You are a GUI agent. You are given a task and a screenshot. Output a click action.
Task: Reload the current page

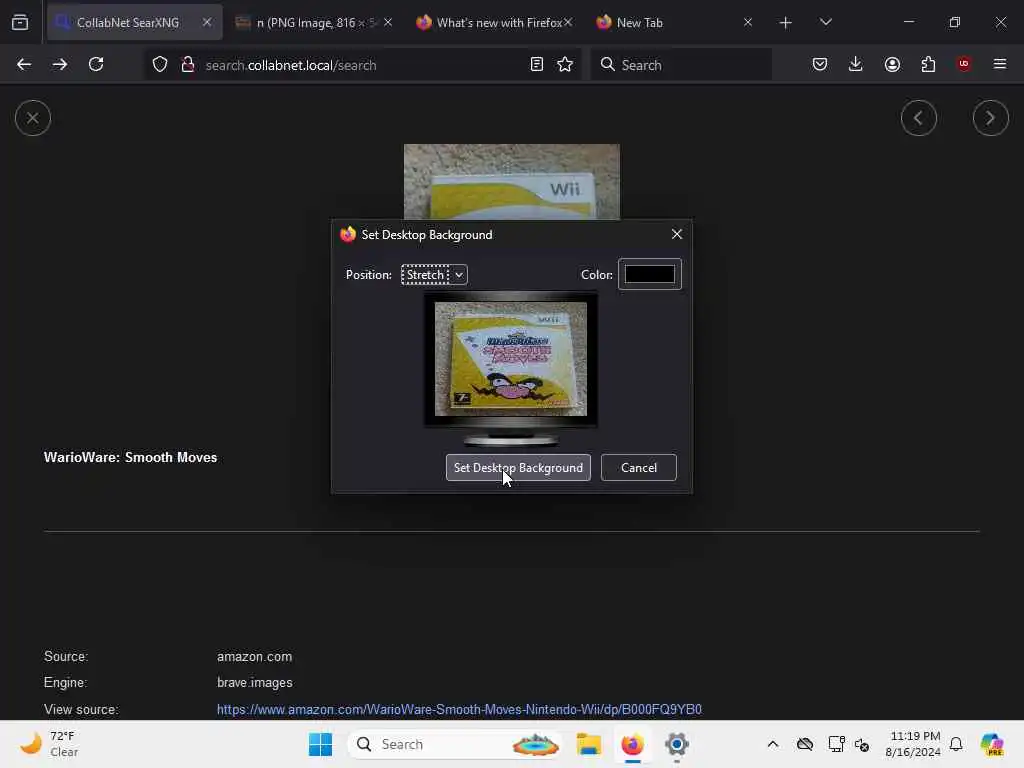click(x=96, y=64)
